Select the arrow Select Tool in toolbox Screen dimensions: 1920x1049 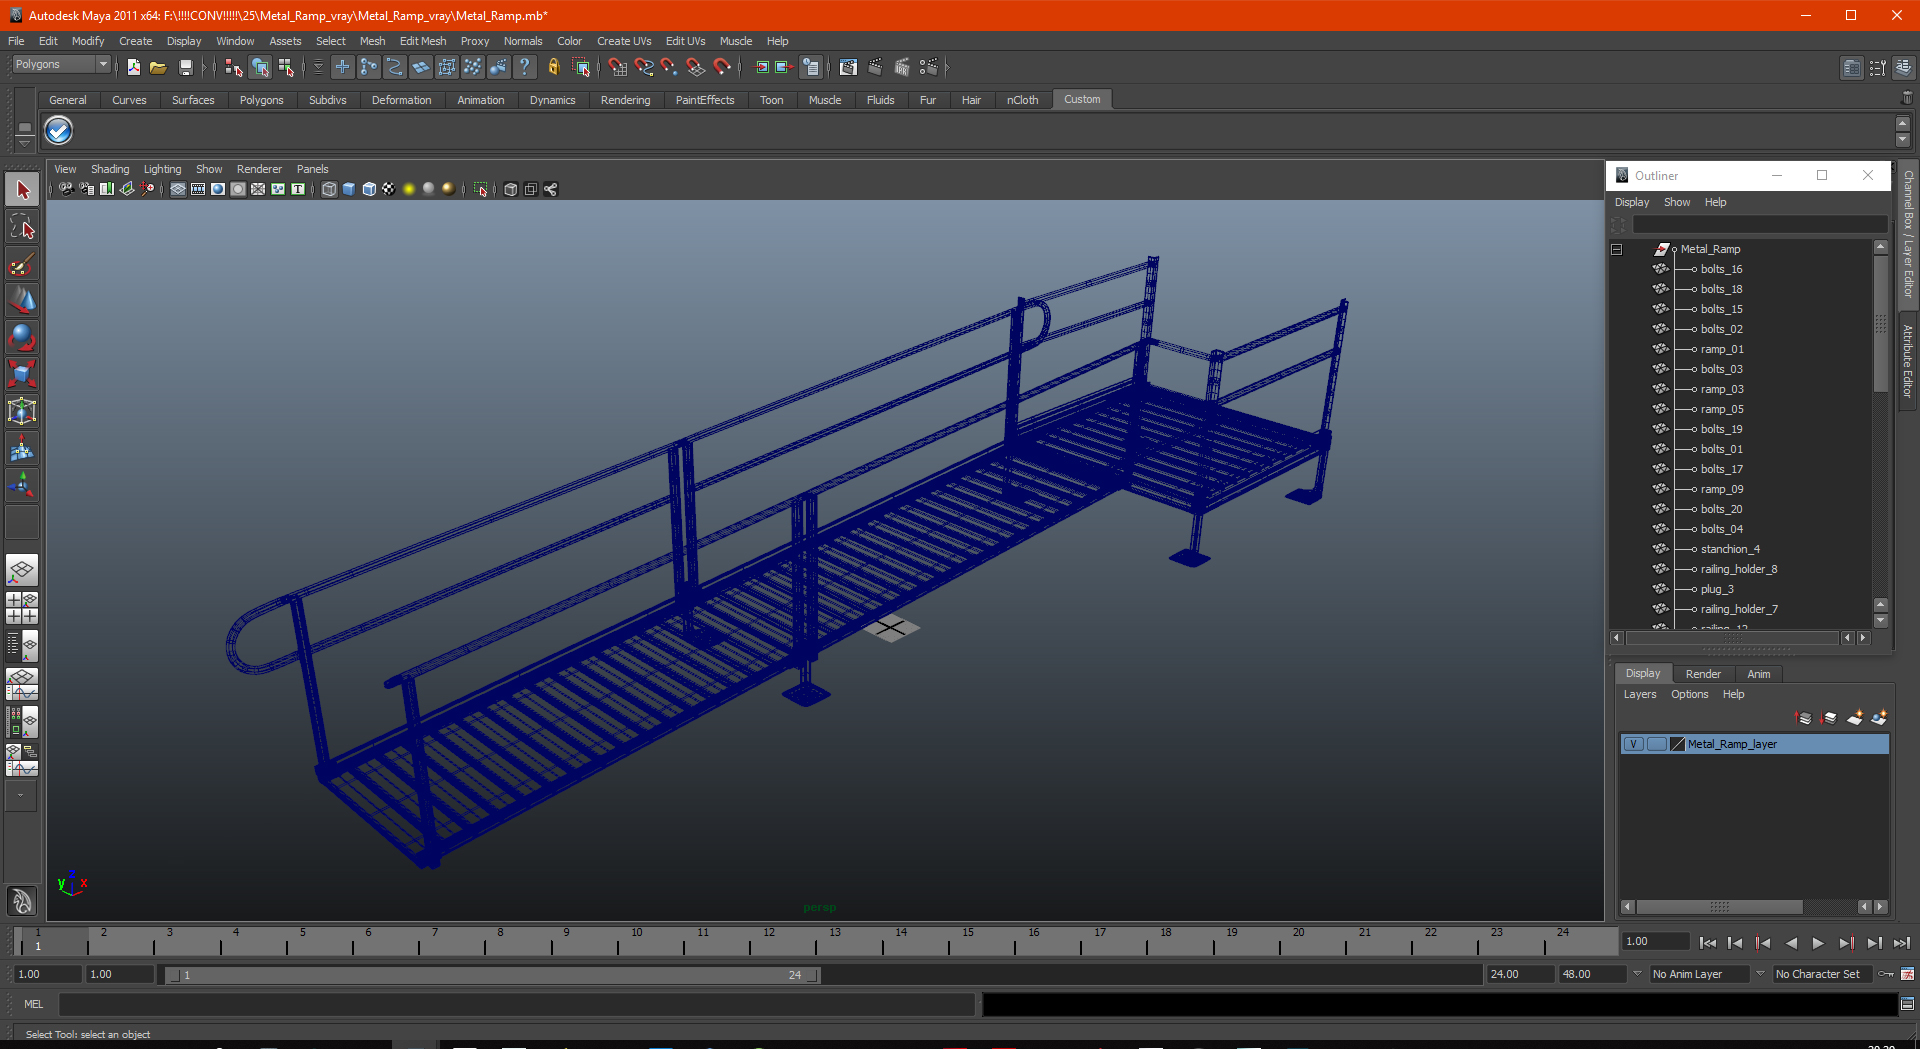pos(22,189)
